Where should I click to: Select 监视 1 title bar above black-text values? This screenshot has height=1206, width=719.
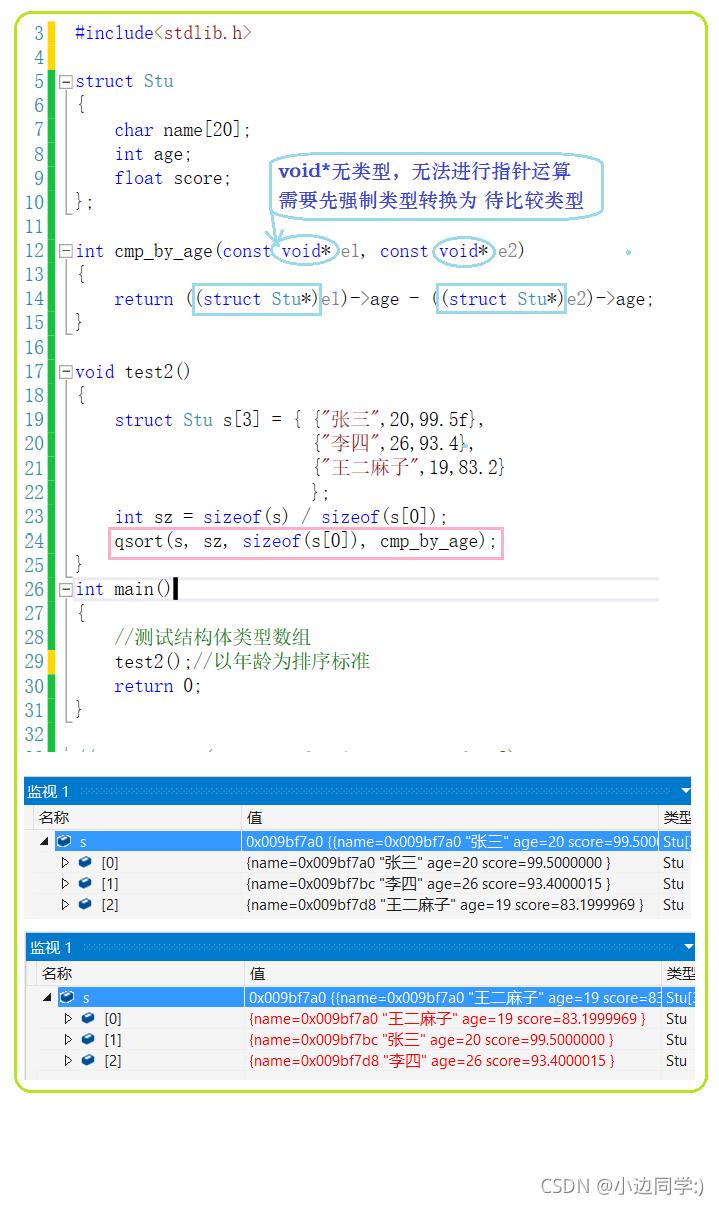pyautogui.click(x=357, y=791)
